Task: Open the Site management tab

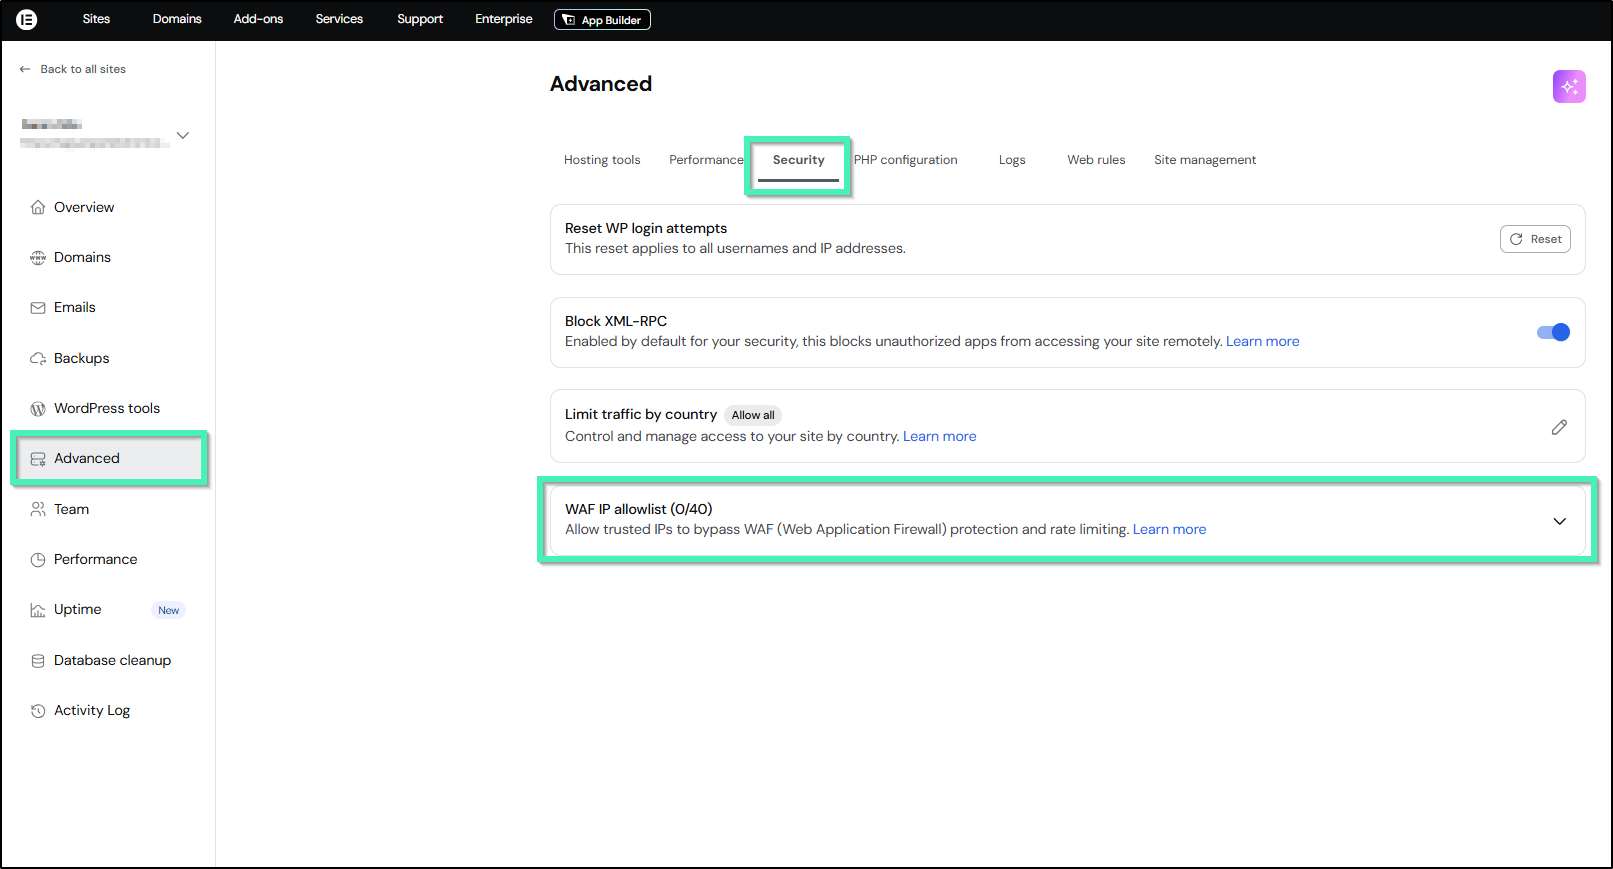Action: pos(1205,160)
